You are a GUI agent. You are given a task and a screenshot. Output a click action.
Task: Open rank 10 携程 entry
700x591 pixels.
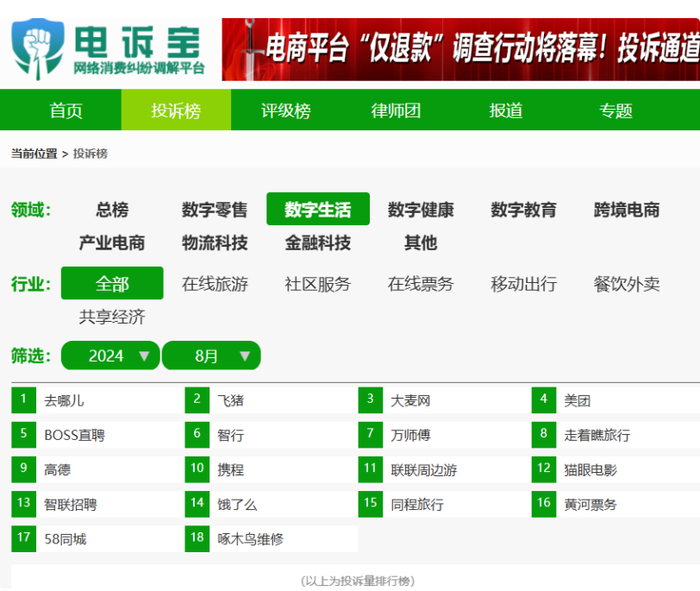click(271, 470)
